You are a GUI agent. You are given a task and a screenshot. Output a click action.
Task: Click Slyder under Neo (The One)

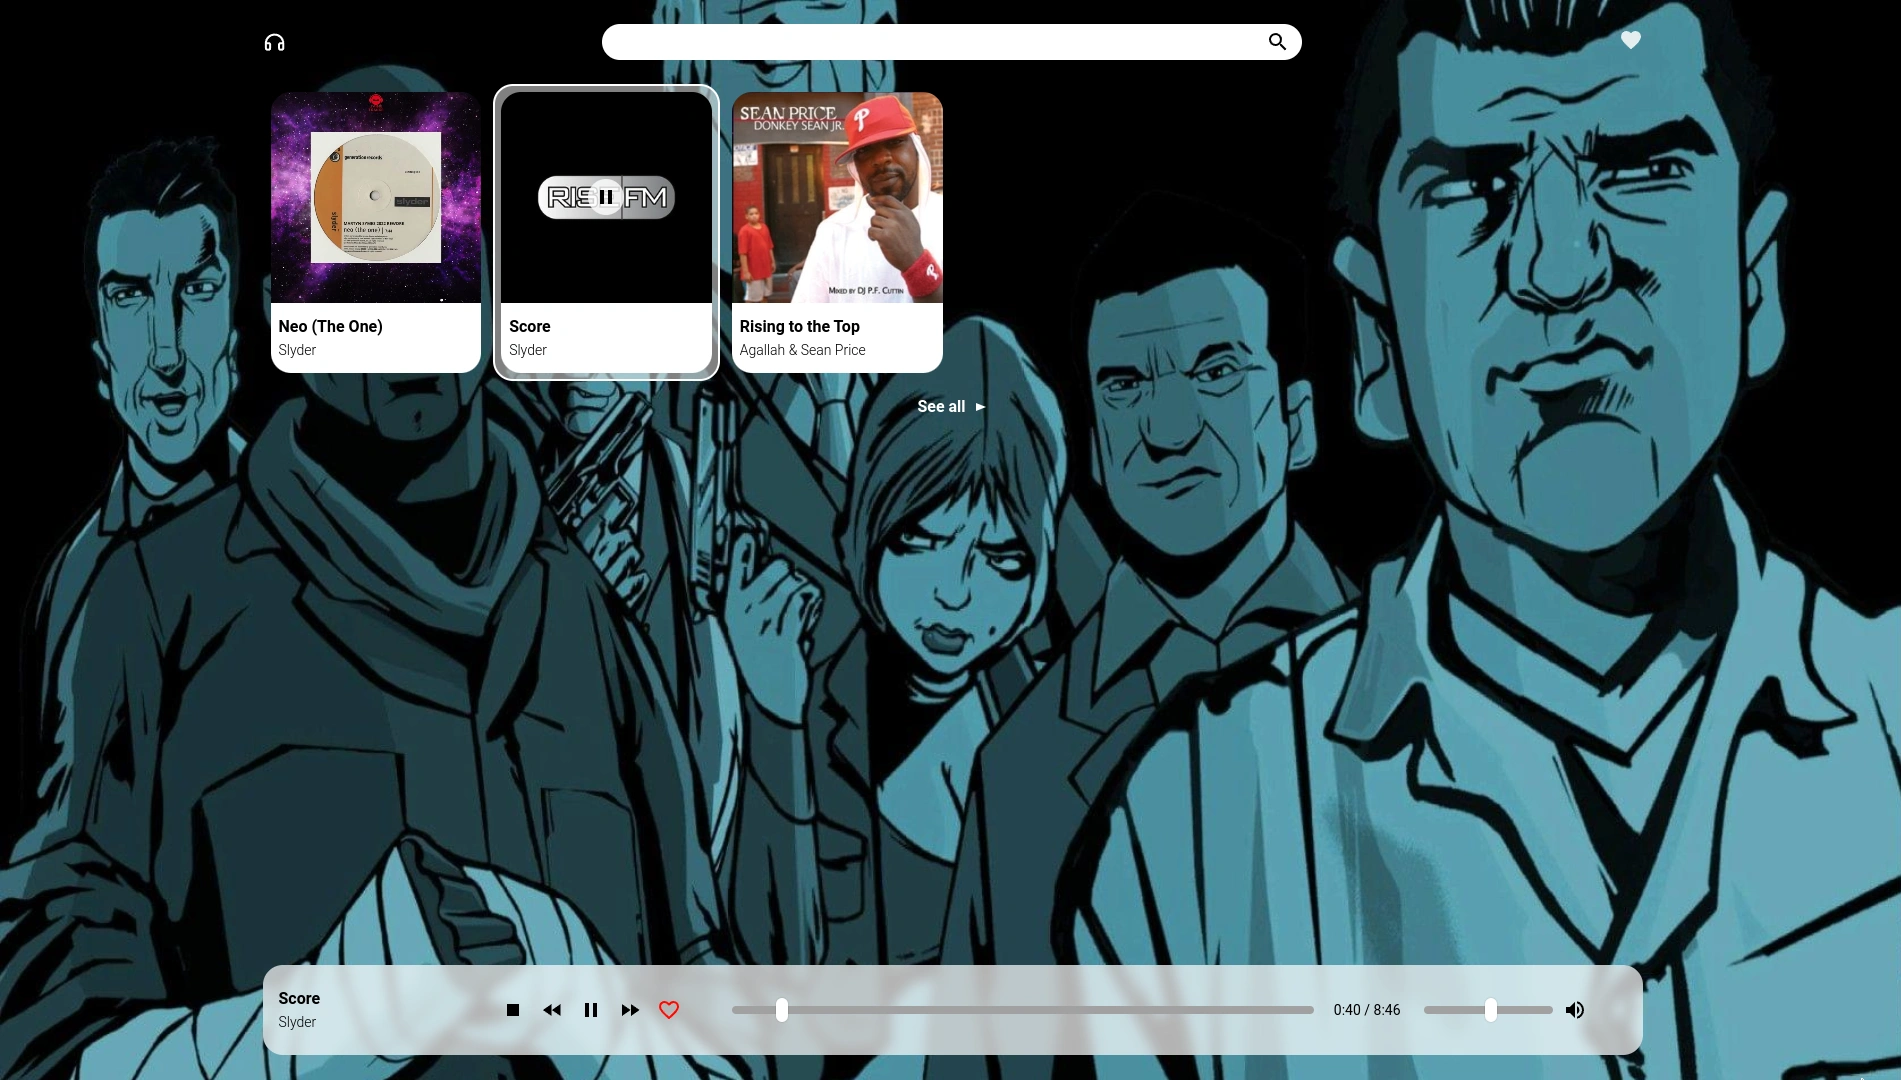tap(297, 350)
